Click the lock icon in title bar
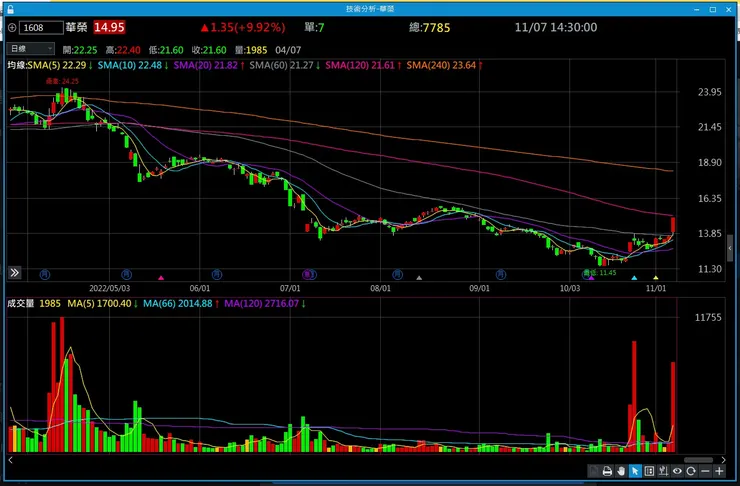Image resolution: width=740 pixels, height=486 pixels. pos(10,9)
